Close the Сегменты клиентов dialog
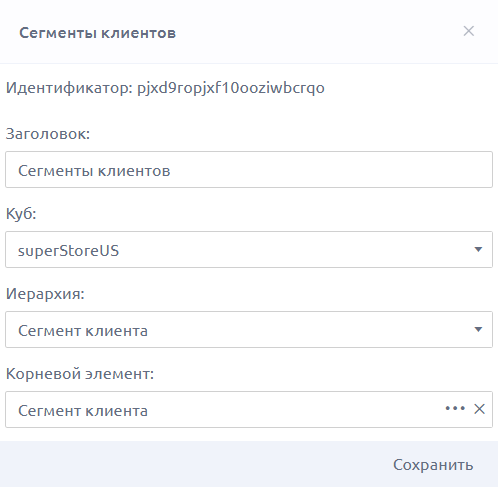Image resolution: width=498 pixels, height=487 pixels. click(469, 31)
